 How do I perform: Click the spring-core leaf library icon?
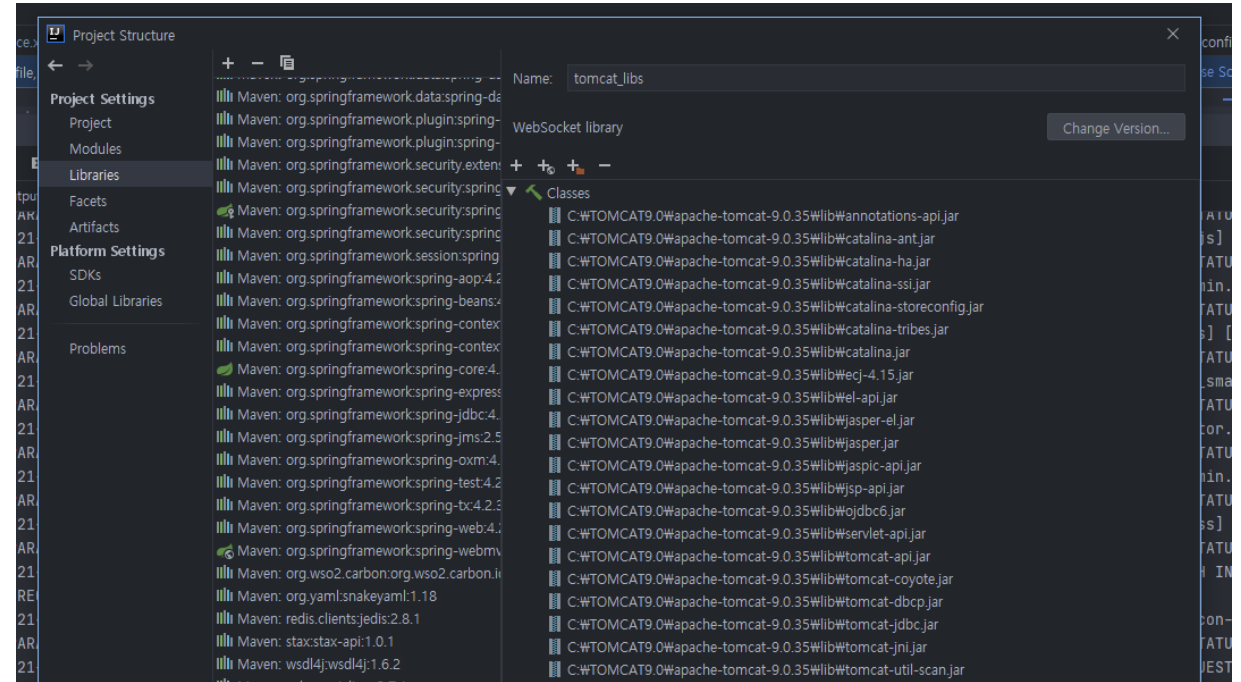225,369
